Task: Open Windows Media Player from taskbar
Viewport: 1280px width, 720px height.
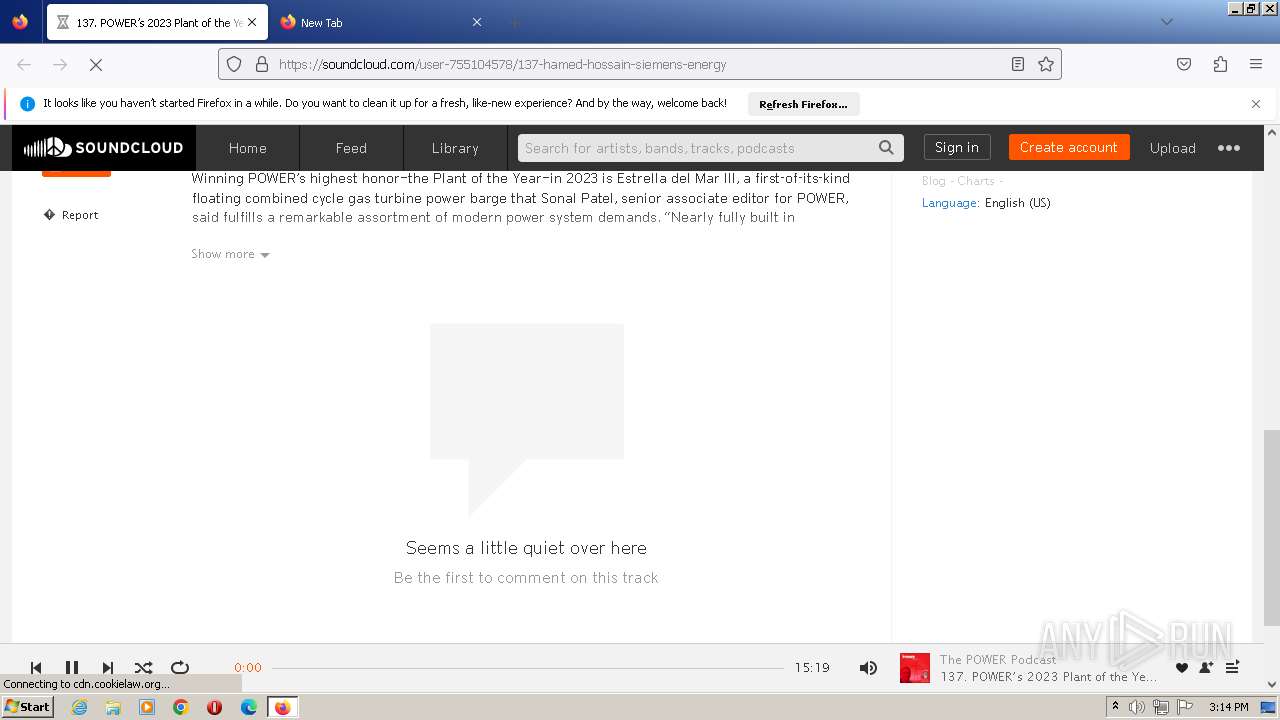Action: (147, 707)
